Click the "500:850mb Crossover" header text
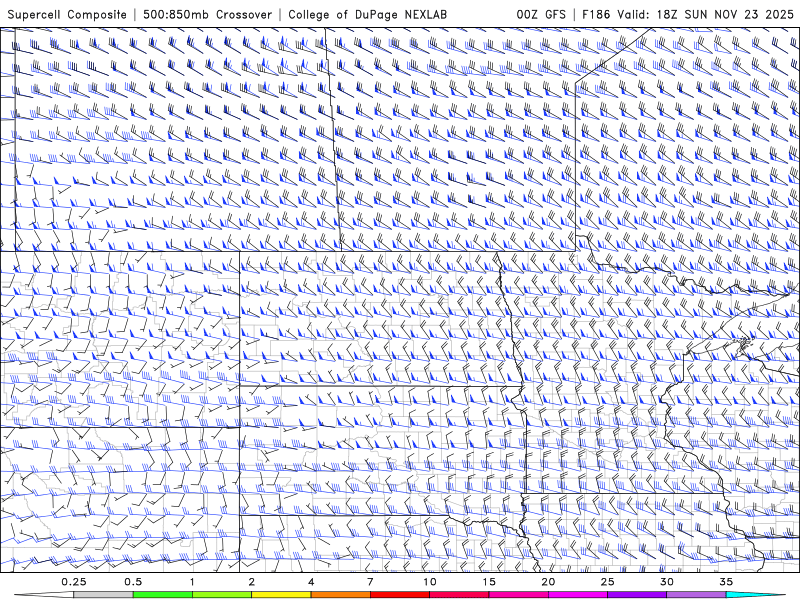The width and height of the screenshot is (800, 600). 207,14
